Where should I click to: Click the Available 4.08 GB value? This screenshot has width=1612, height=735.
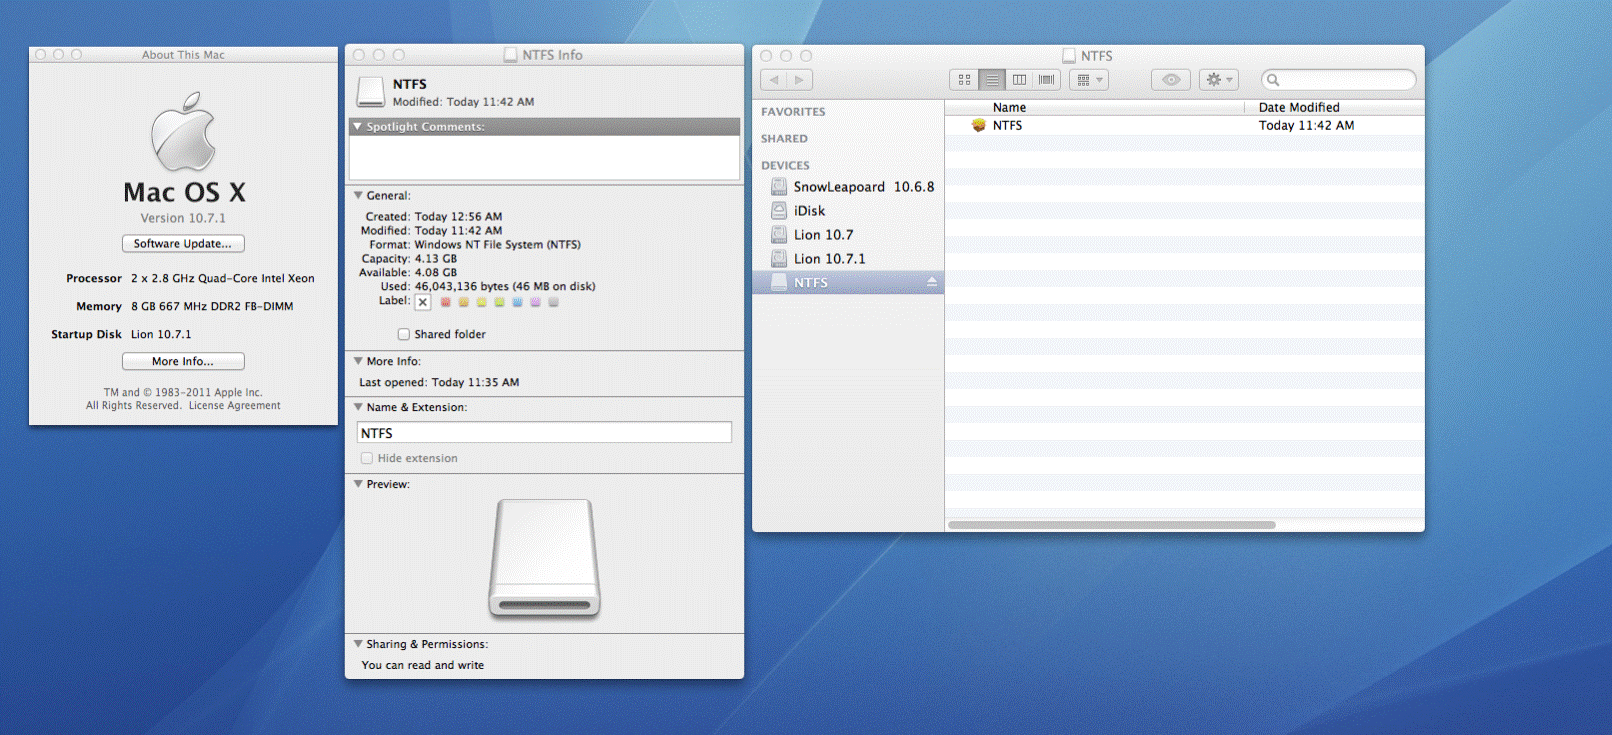436,273
